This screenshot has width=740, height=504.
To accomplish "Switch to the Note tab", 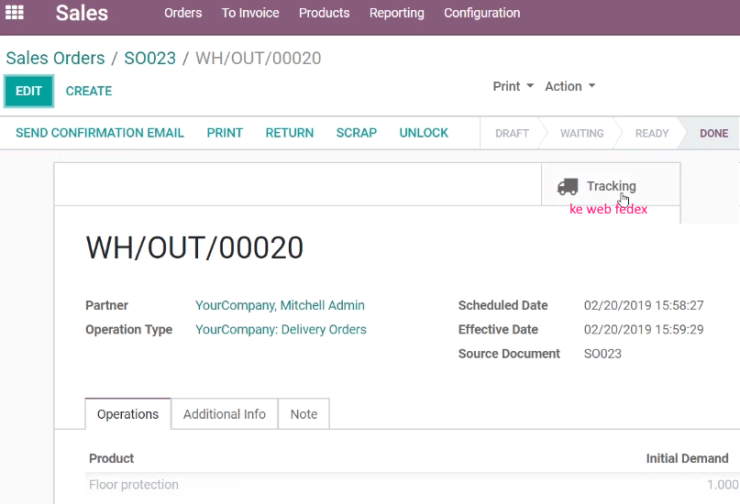I will [303, 414].
